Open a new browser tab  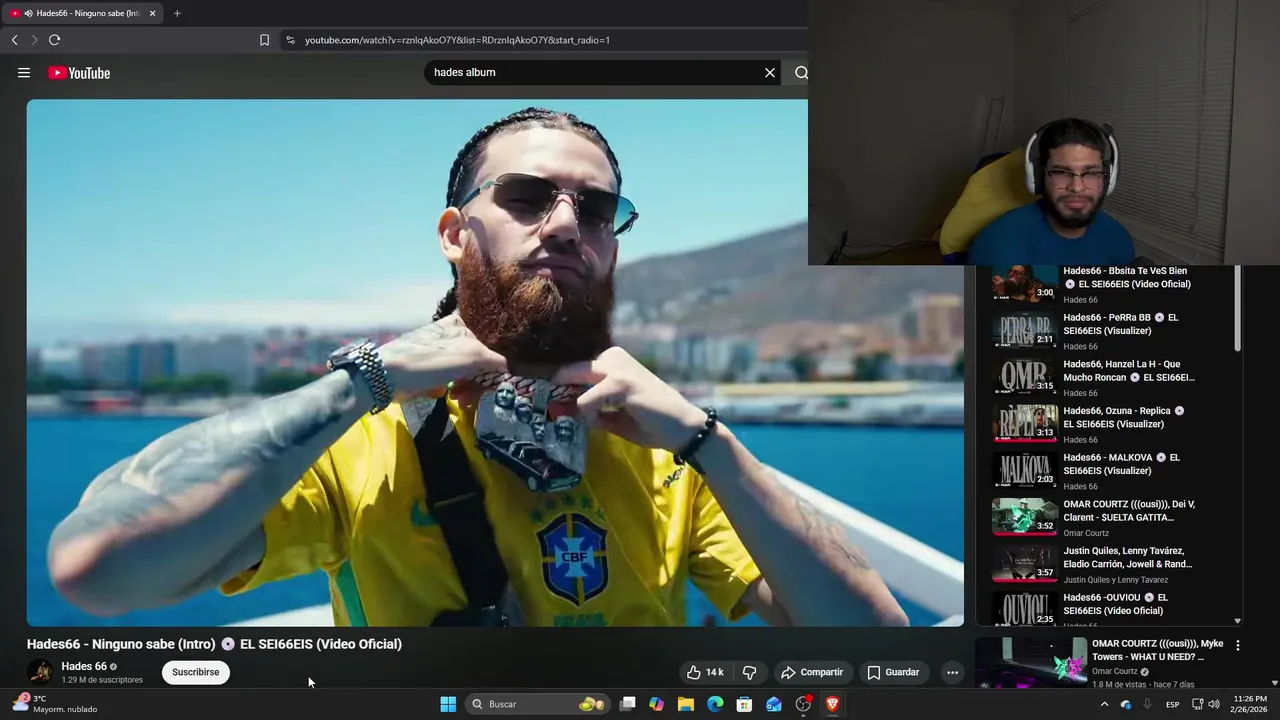(177, 13)
